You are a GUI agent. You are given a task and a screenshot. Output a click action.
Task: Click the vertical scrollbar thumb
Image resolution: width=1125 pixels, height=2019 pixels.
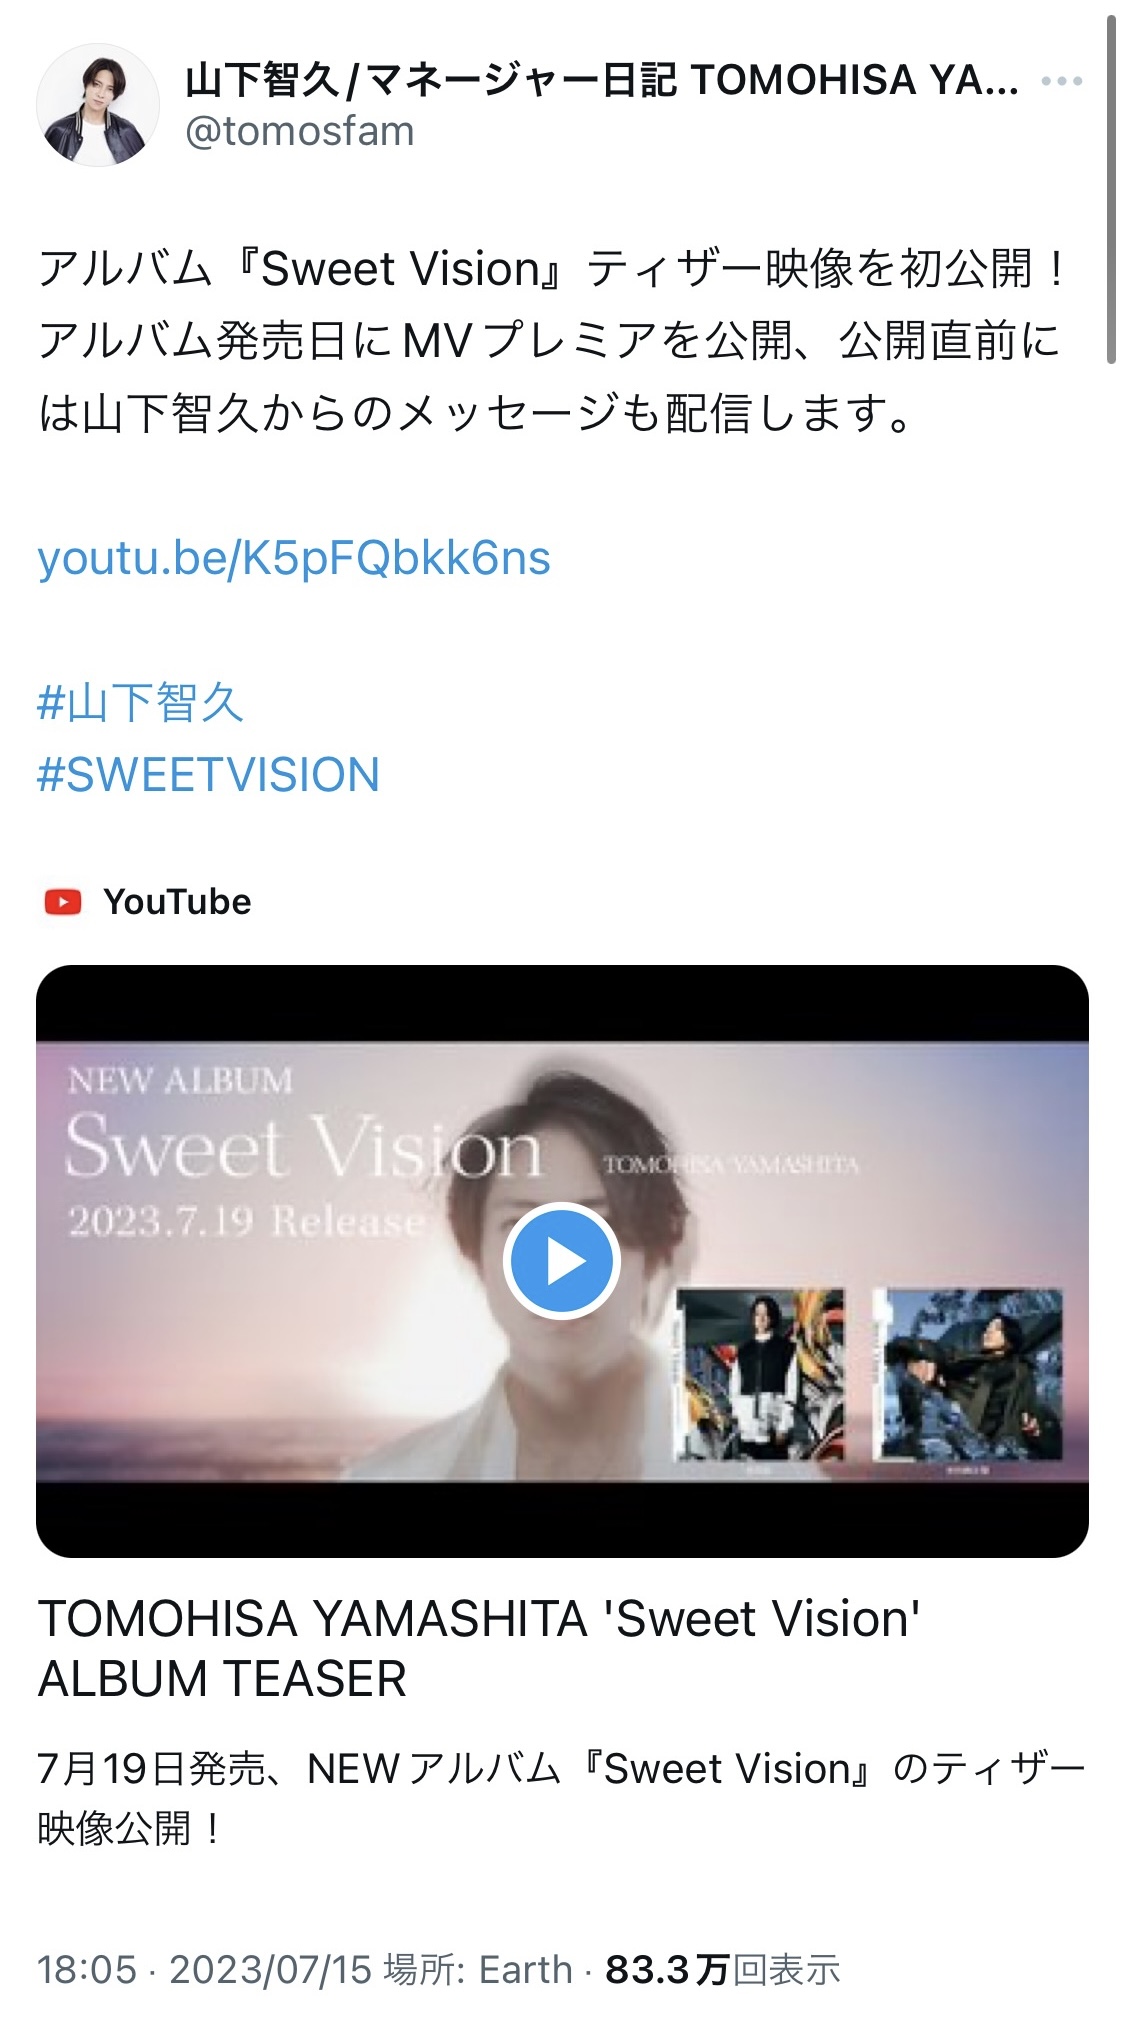(1110, 190)
